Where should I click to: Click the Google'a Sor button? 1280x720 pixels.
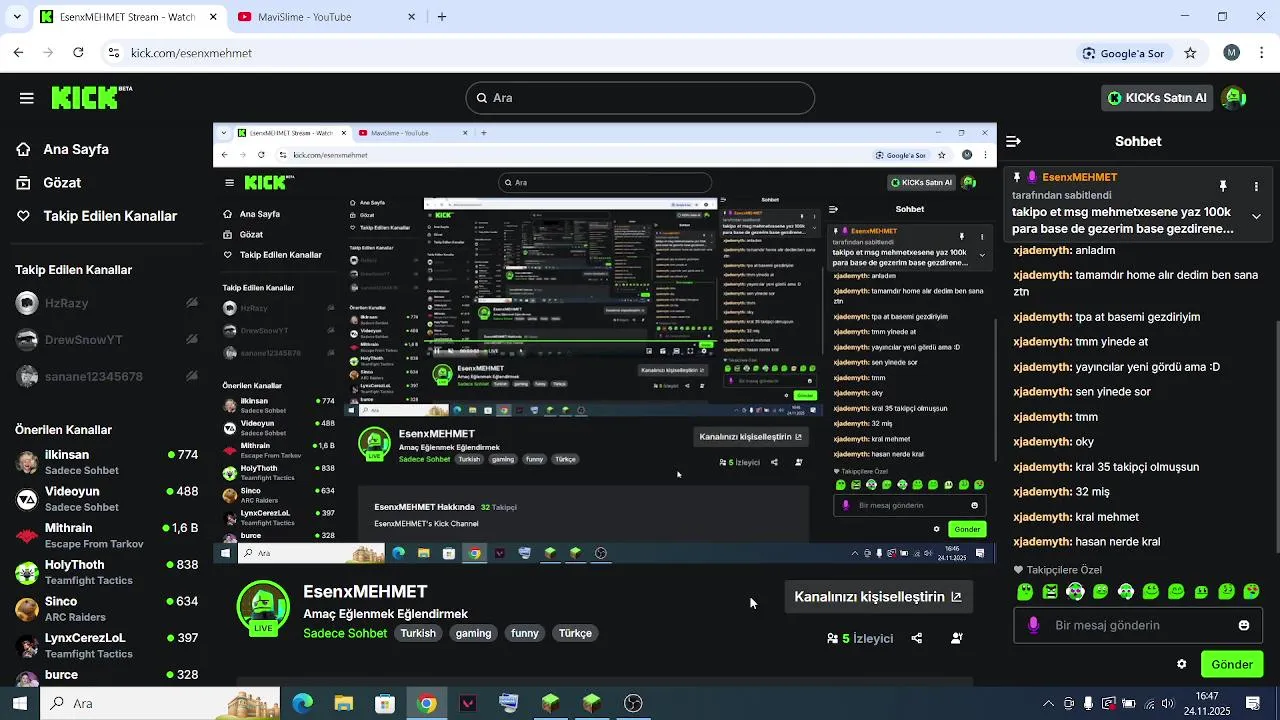[1124, 53]
